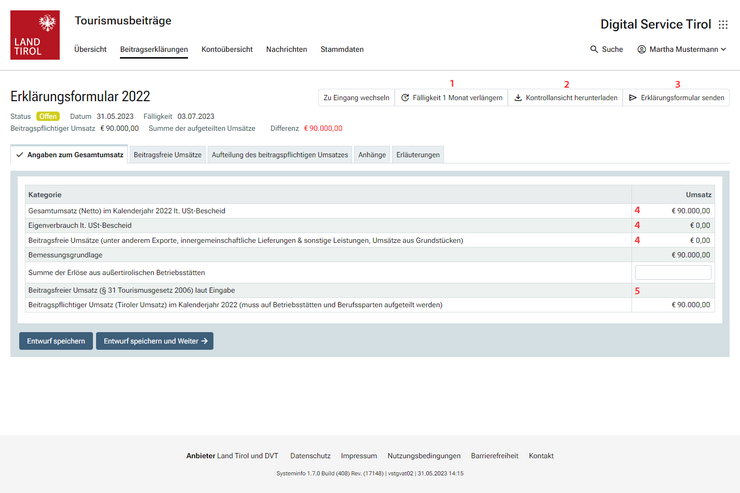The height and width of the screenshot is (493, 740).
Task: Click the user profile icon
Action: click(642, 49)
